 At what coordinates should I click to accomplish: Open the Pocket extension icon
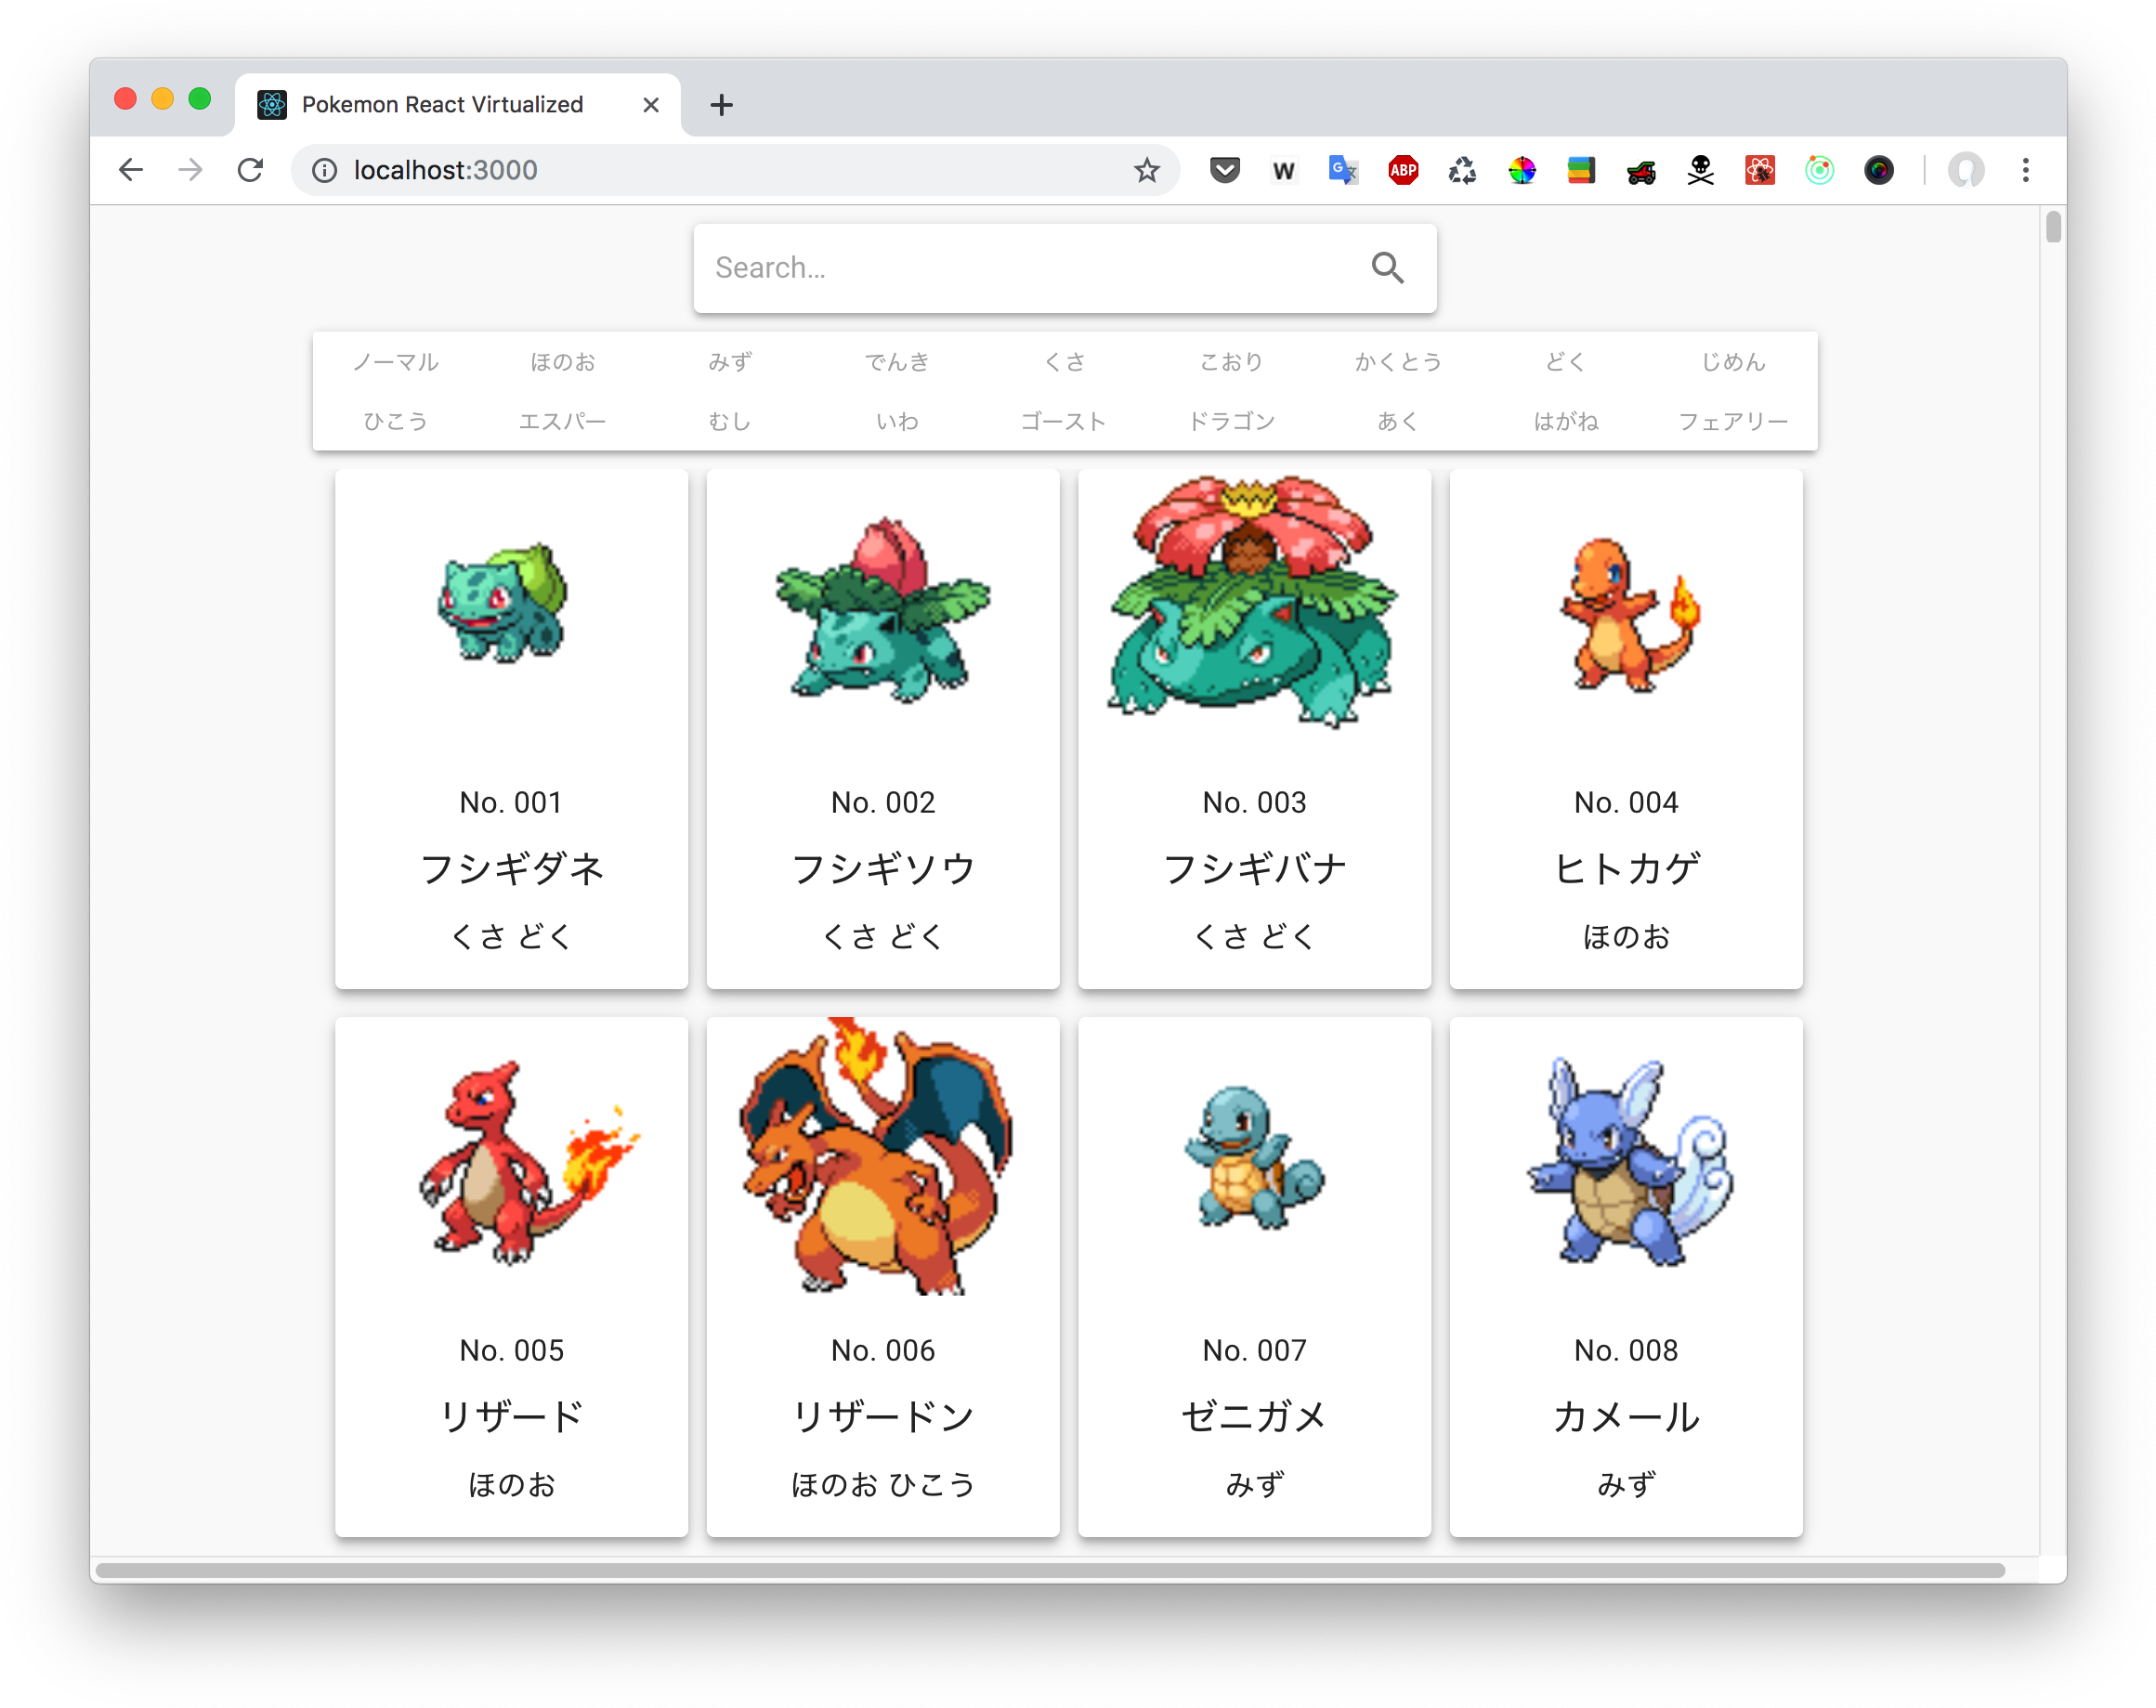1224,170
